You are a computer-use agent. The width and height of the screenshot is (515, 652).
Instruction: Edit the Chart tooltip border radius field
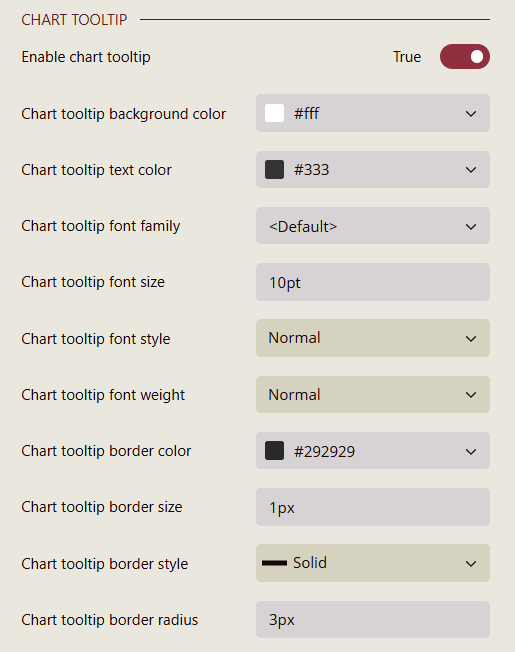[x=373, y=620]
